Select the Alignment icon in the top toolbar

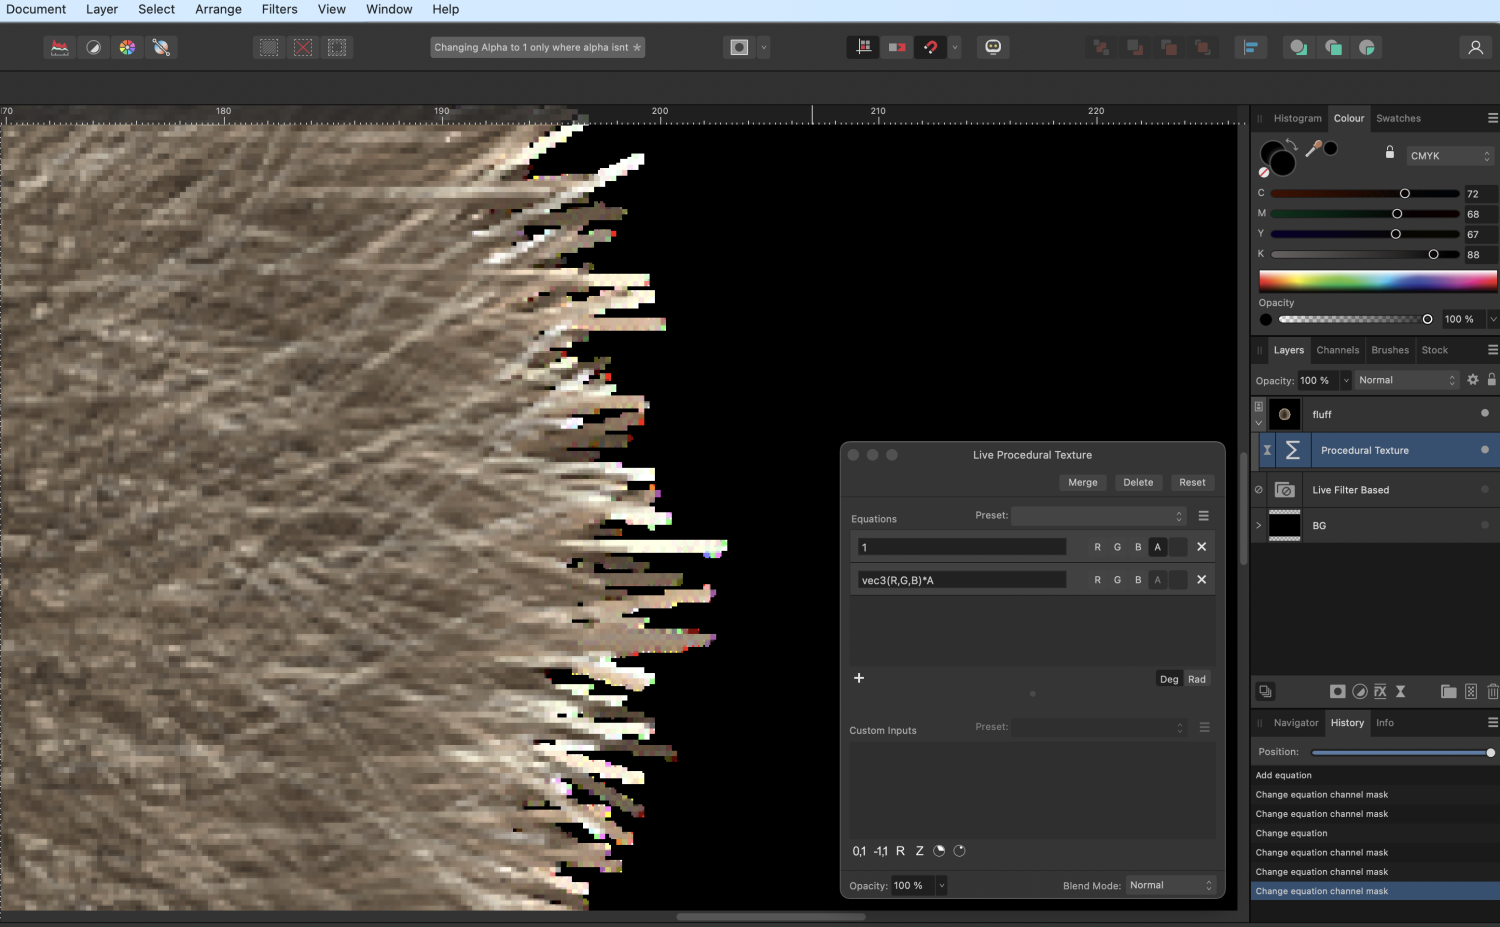tap(1251, 47)
